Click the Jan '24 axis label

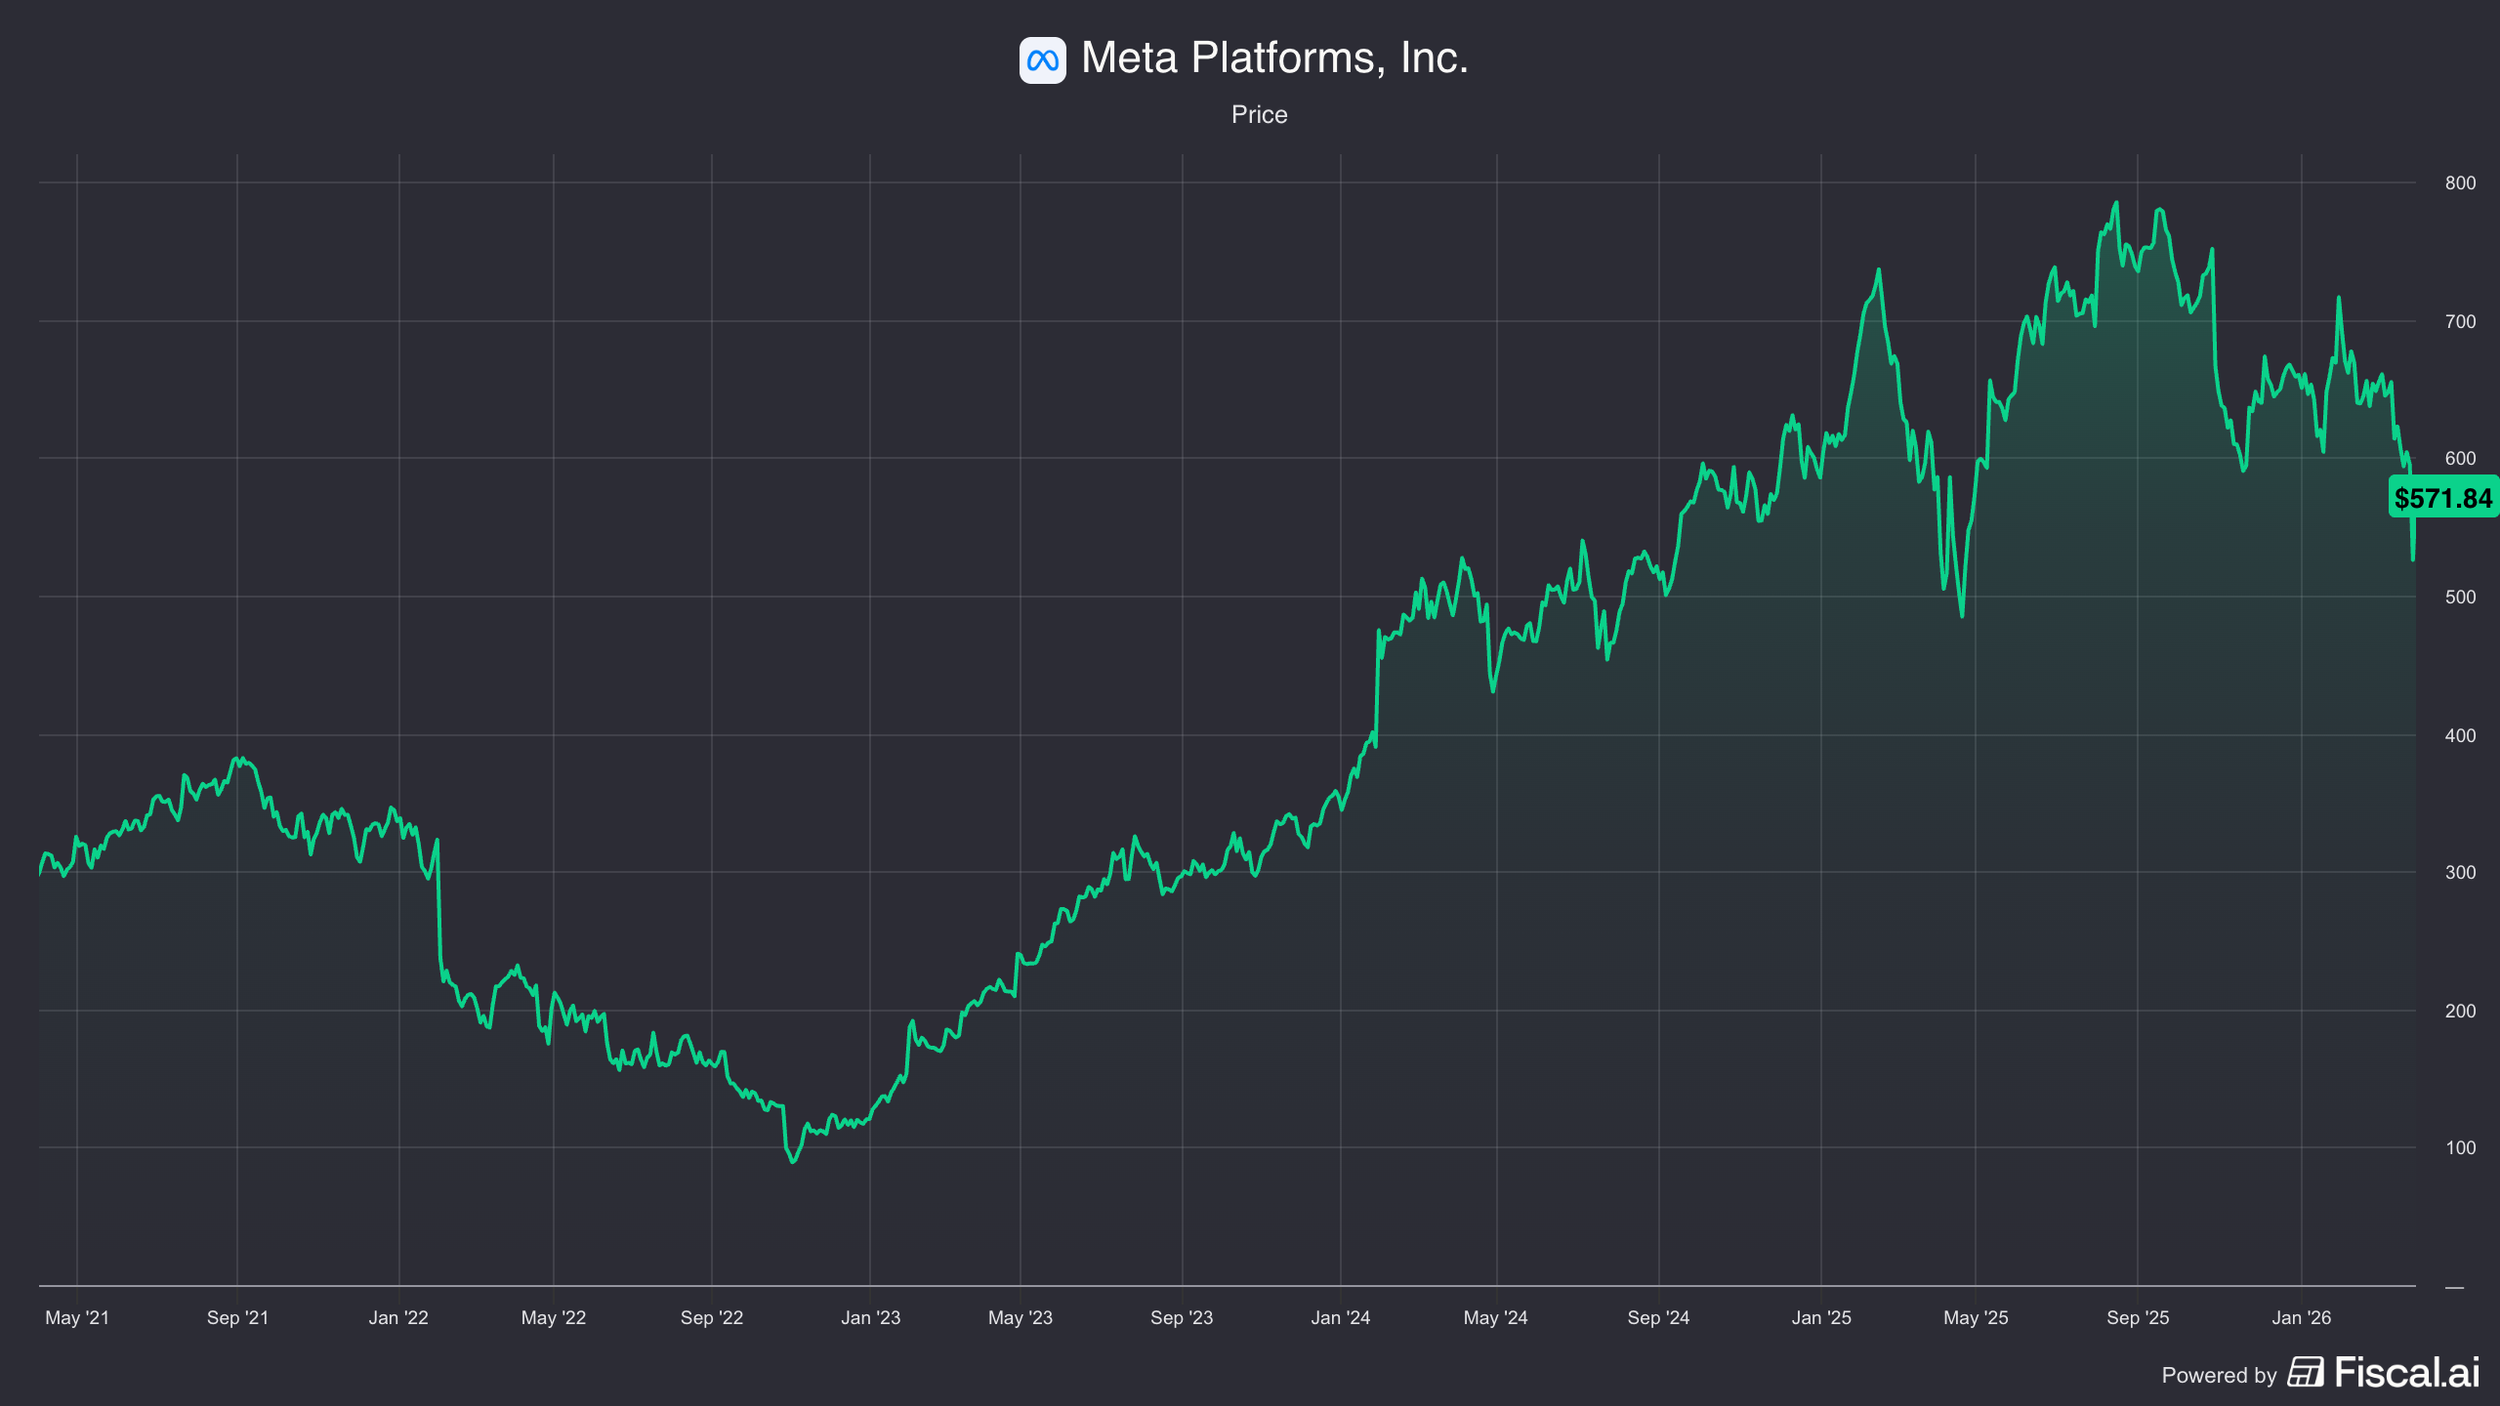(1340, 1318)
